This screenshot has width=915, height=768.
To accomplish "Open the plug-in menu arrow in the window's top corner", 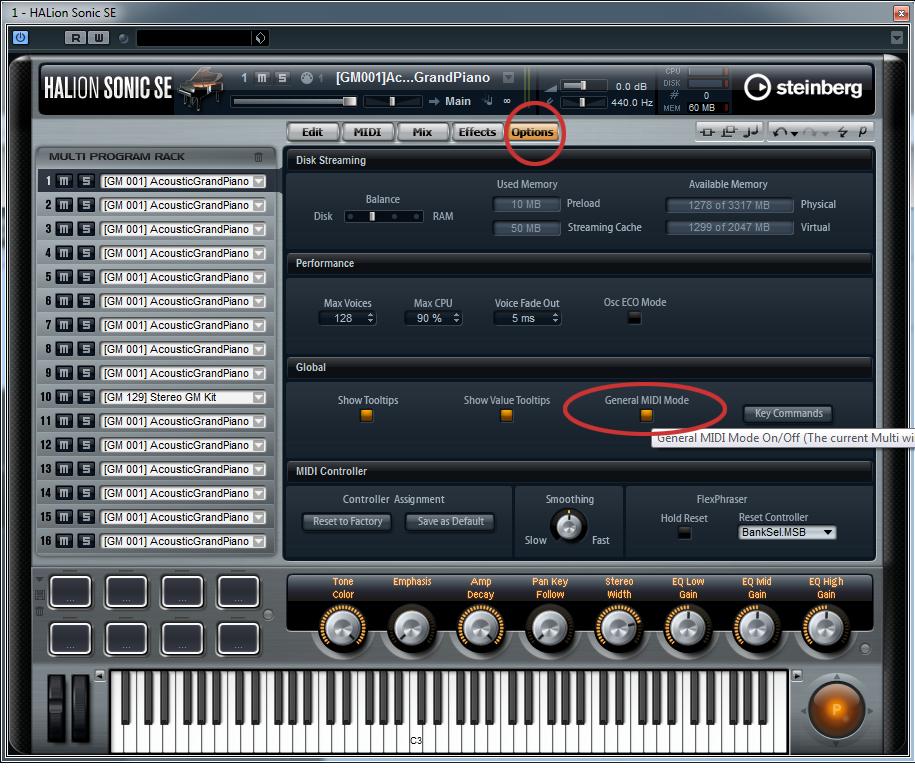I will 897,38.
